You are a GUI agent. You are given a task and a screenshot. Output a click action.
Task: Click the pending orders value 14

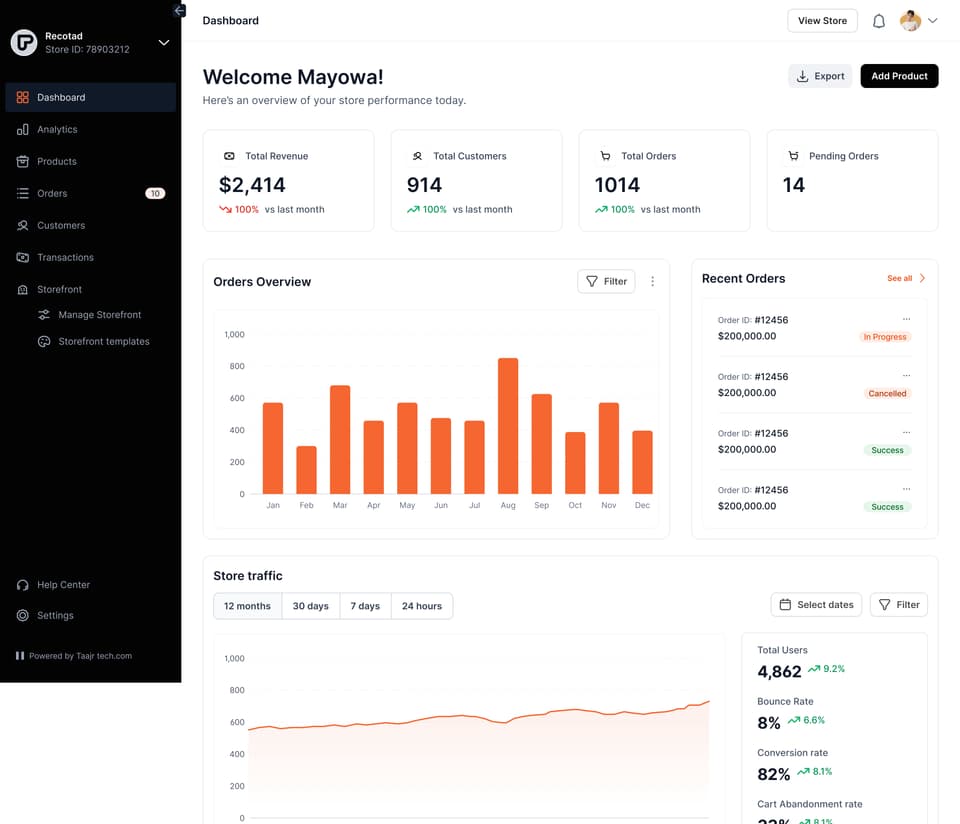coord(793,185)
